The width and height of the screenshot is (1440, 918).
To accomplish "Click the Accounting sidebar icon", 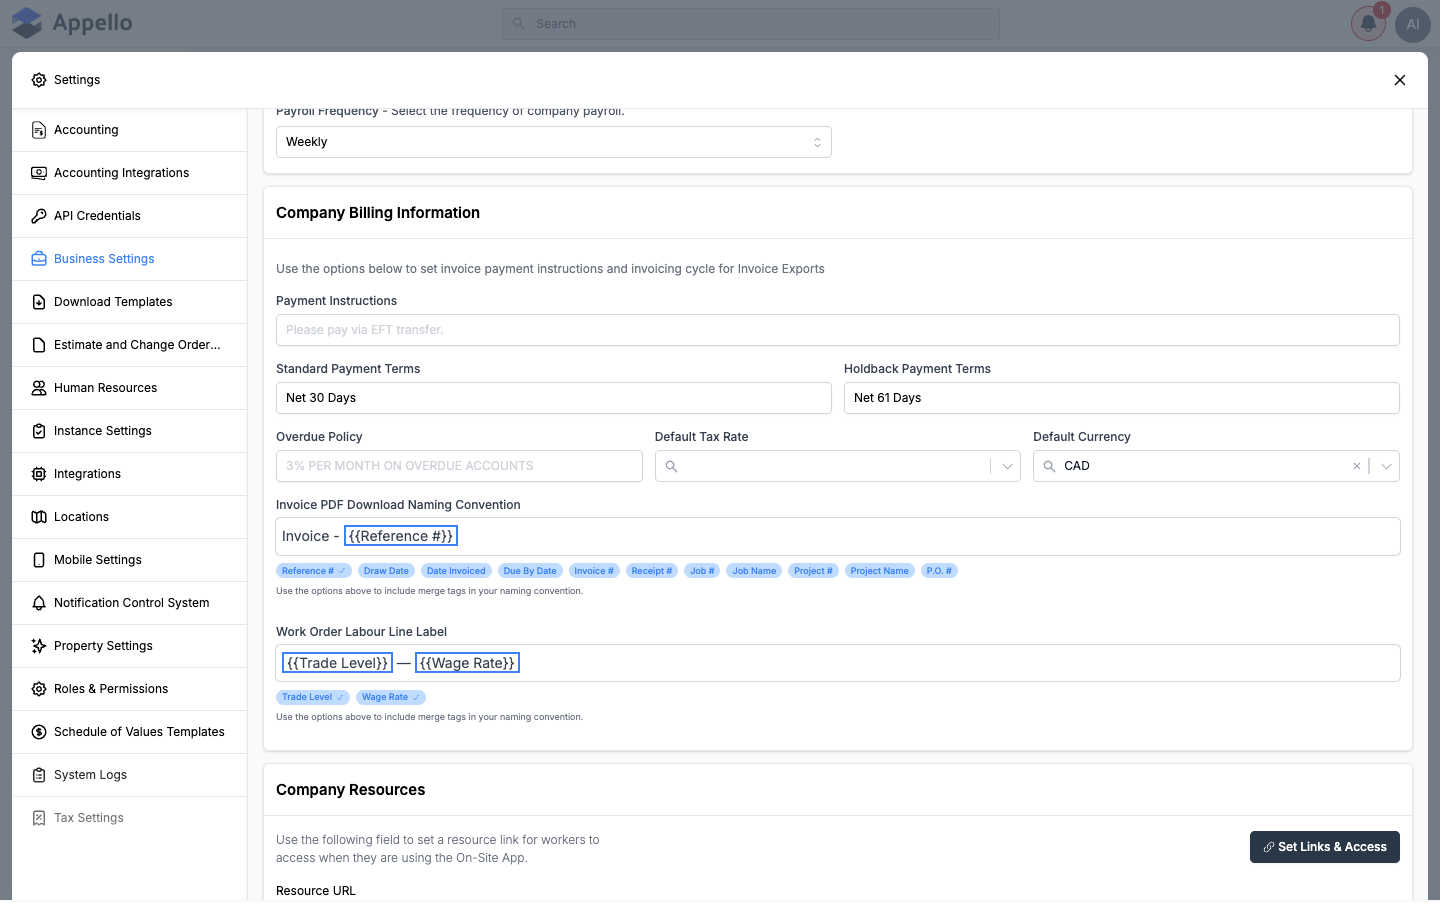I will (39, 130).
